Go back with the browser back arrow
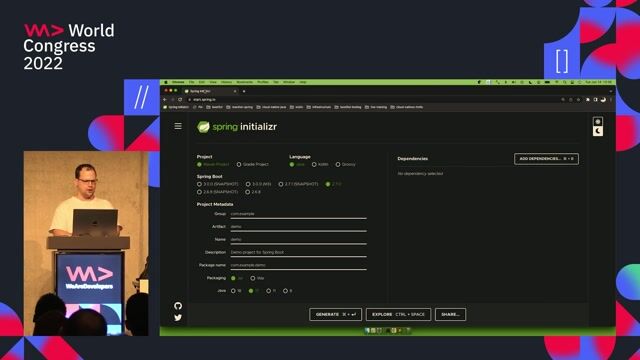This screenshot has width=640, height=360. [165, 99]
